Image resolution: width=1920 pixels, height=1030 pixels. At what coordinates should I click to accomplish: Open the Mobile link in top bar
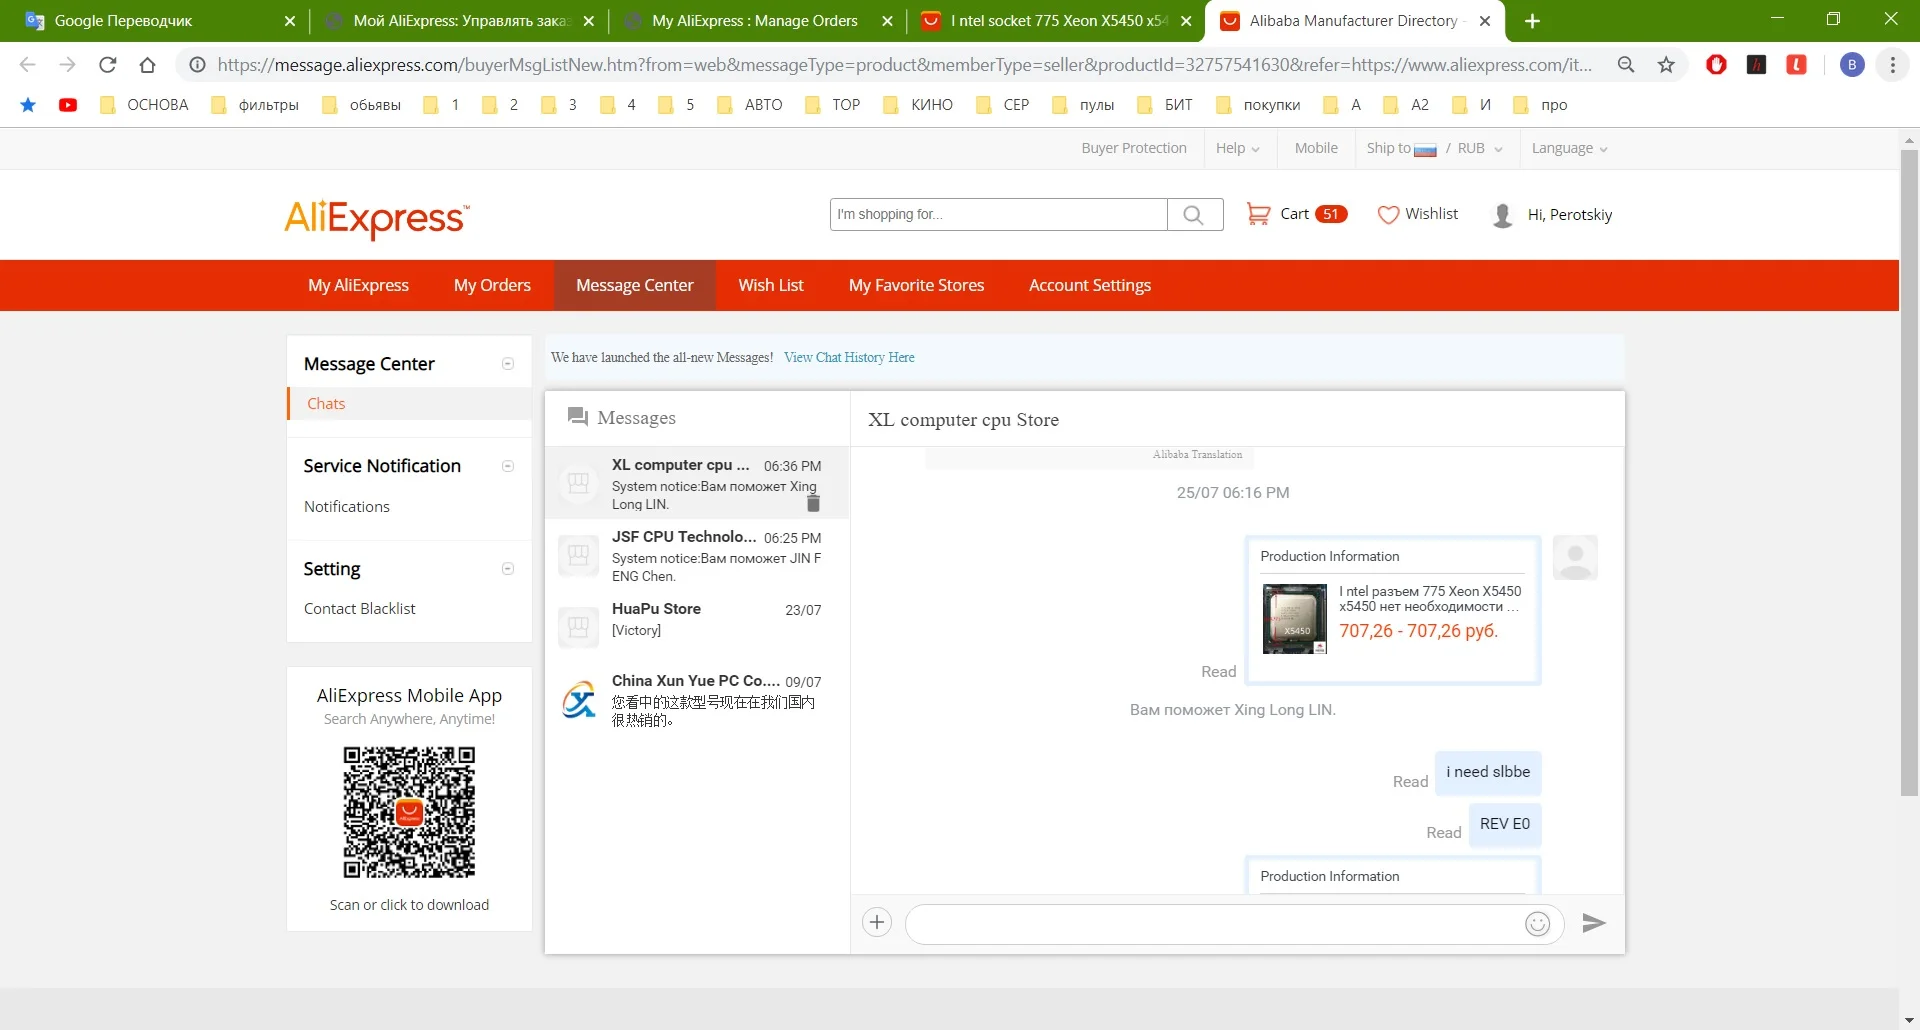click(x=1316, y=148)
